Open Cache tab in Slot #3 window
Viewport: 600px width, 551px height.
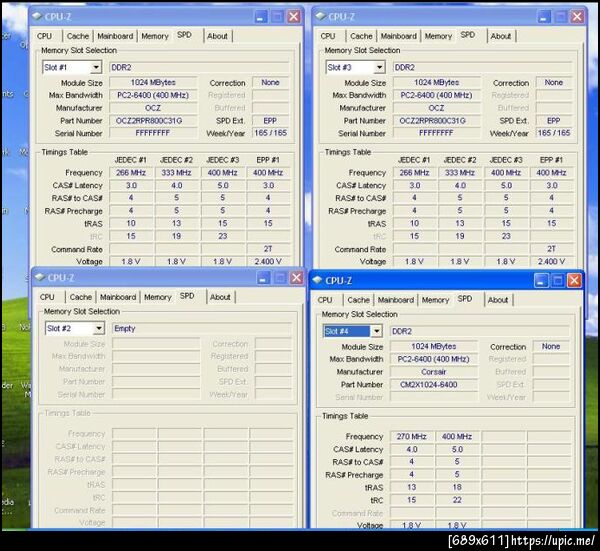(x=361, y=36)
